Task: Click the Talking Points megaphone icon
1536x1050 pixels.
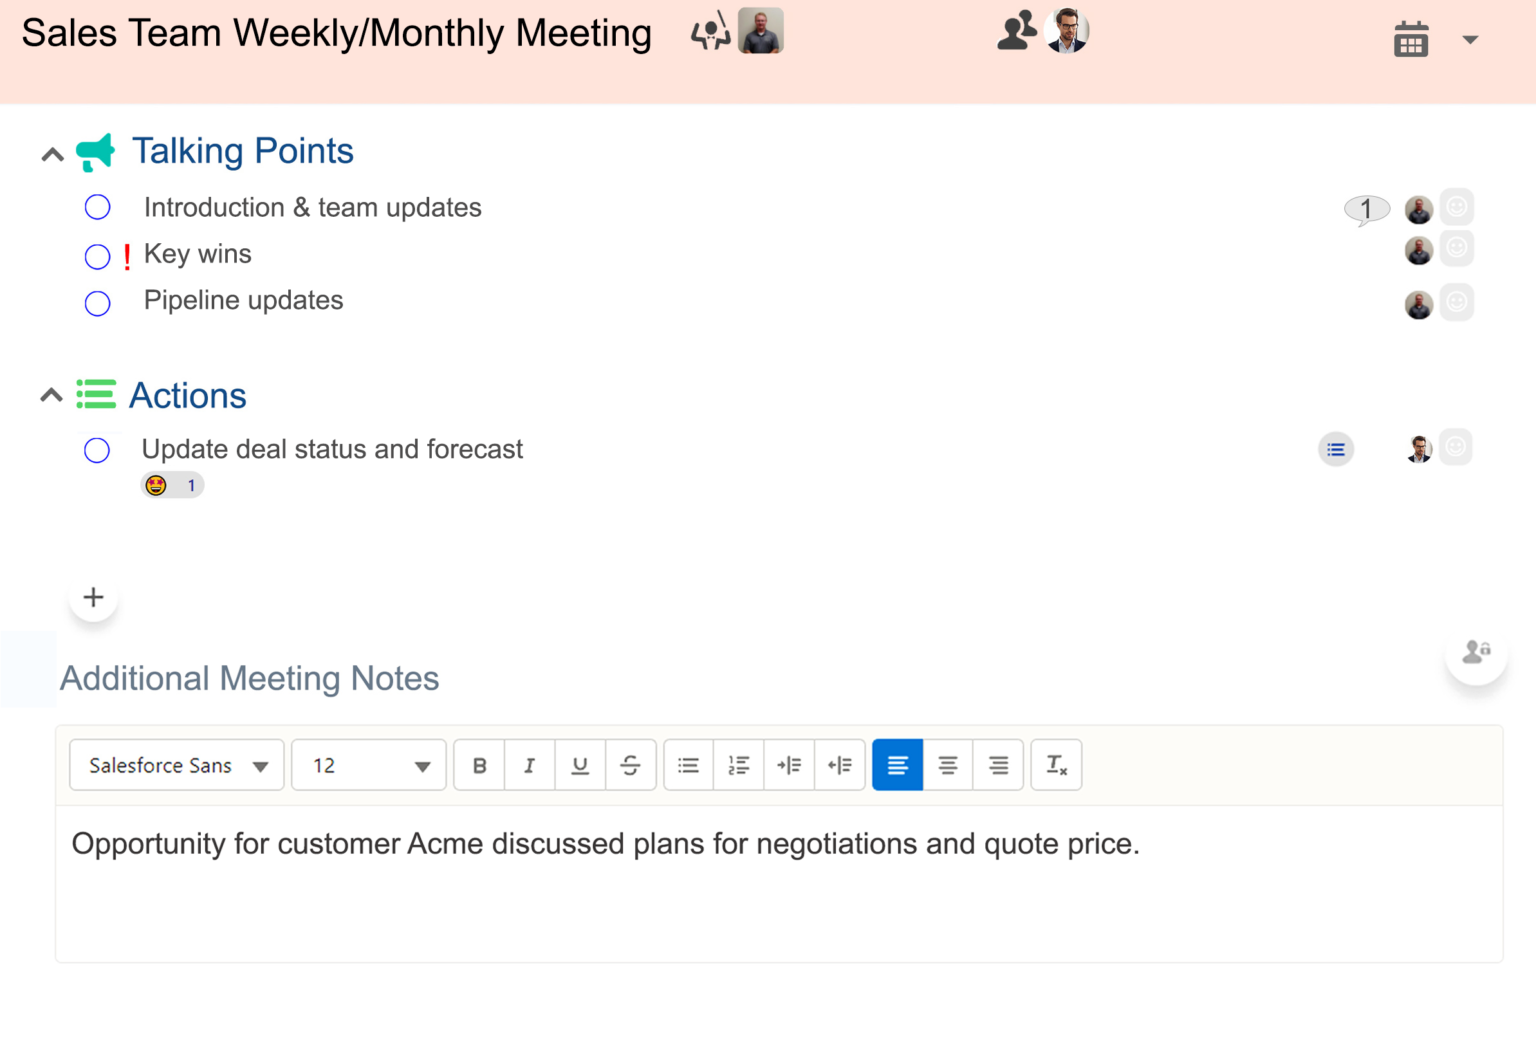Action: tap(96, 151)
